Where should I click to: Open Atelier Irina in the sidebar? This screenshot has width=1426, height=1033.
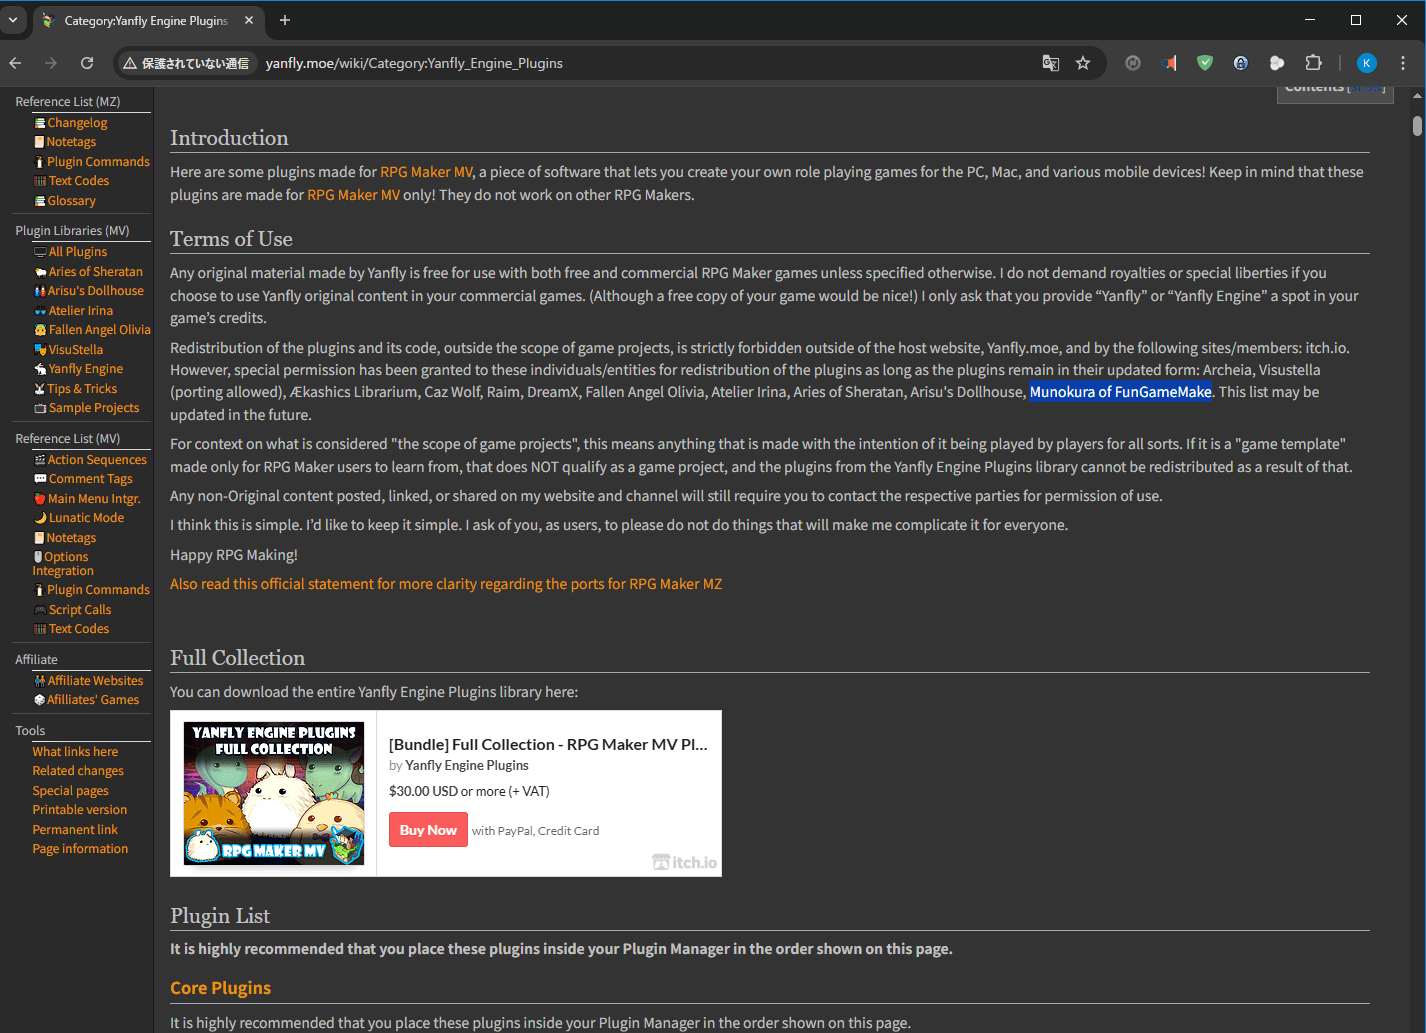pyautogui.click(x=80, y=311)
